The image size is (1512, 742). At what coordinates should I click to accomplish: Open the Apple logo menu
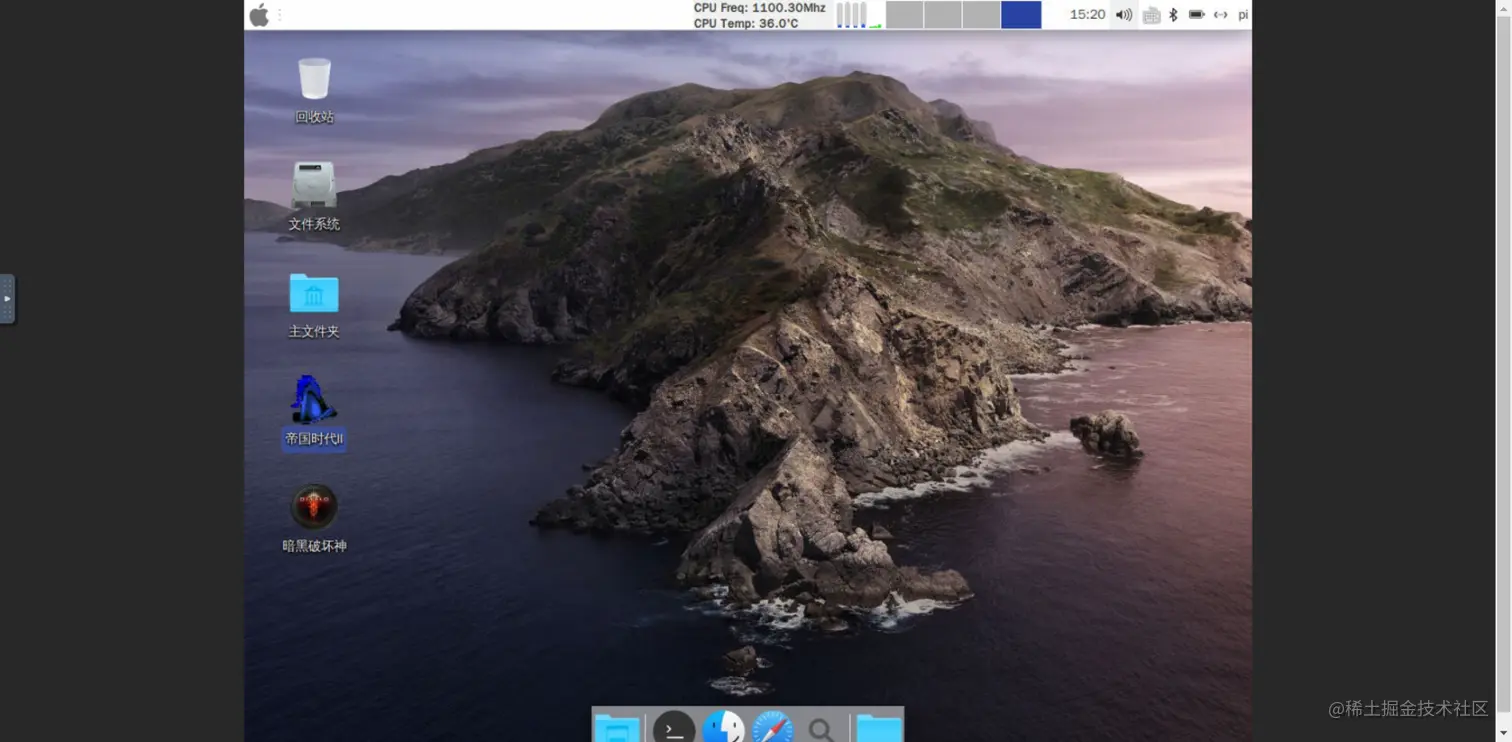click(259, 15)
